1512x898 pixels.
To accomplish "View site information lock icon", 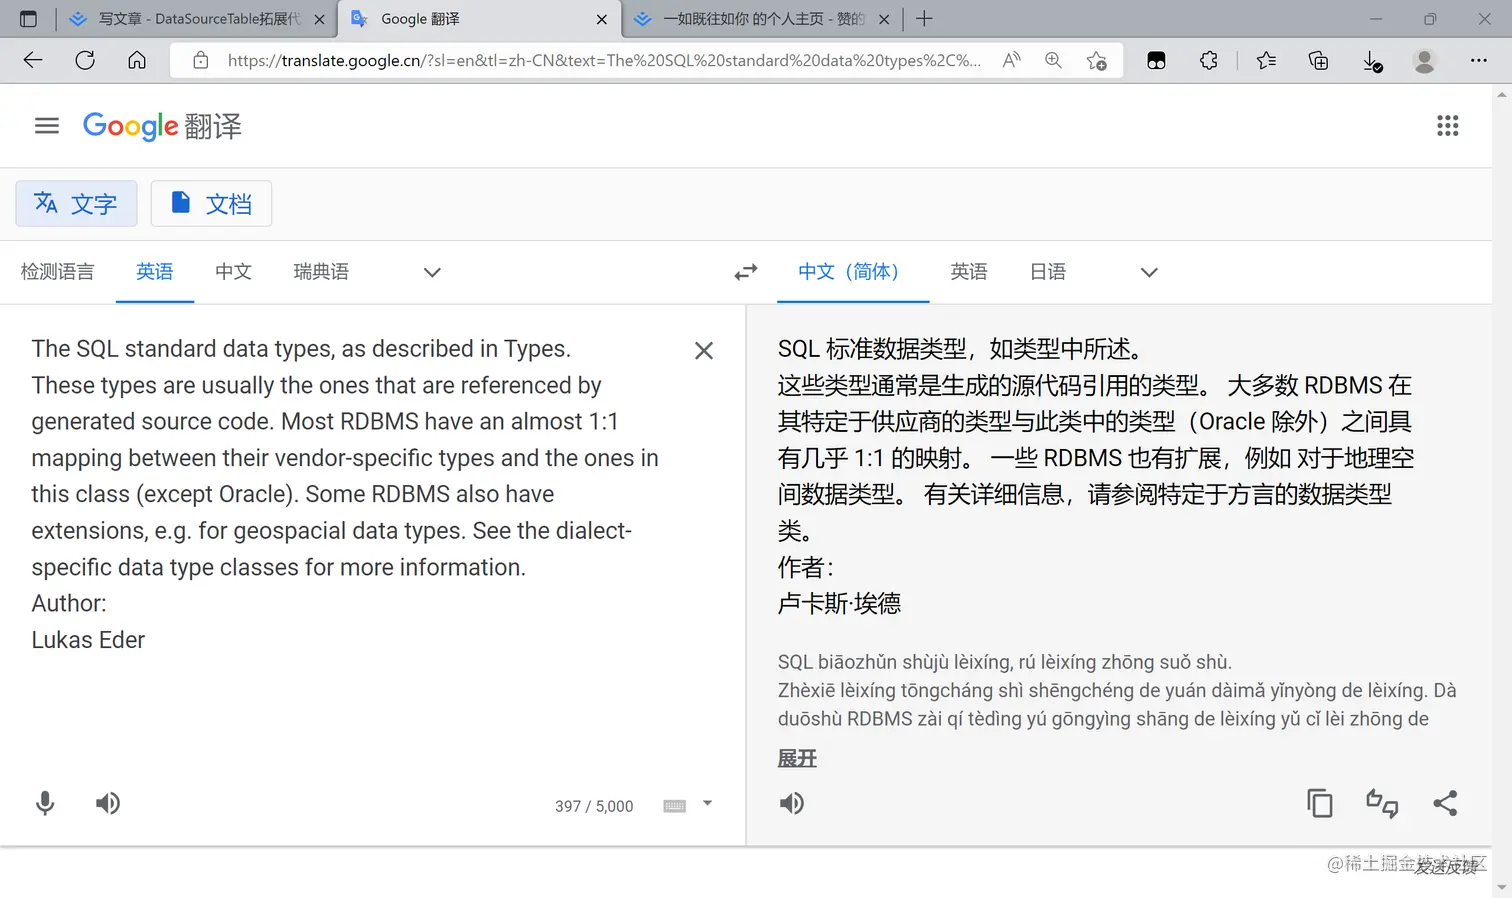I will 201,60.
